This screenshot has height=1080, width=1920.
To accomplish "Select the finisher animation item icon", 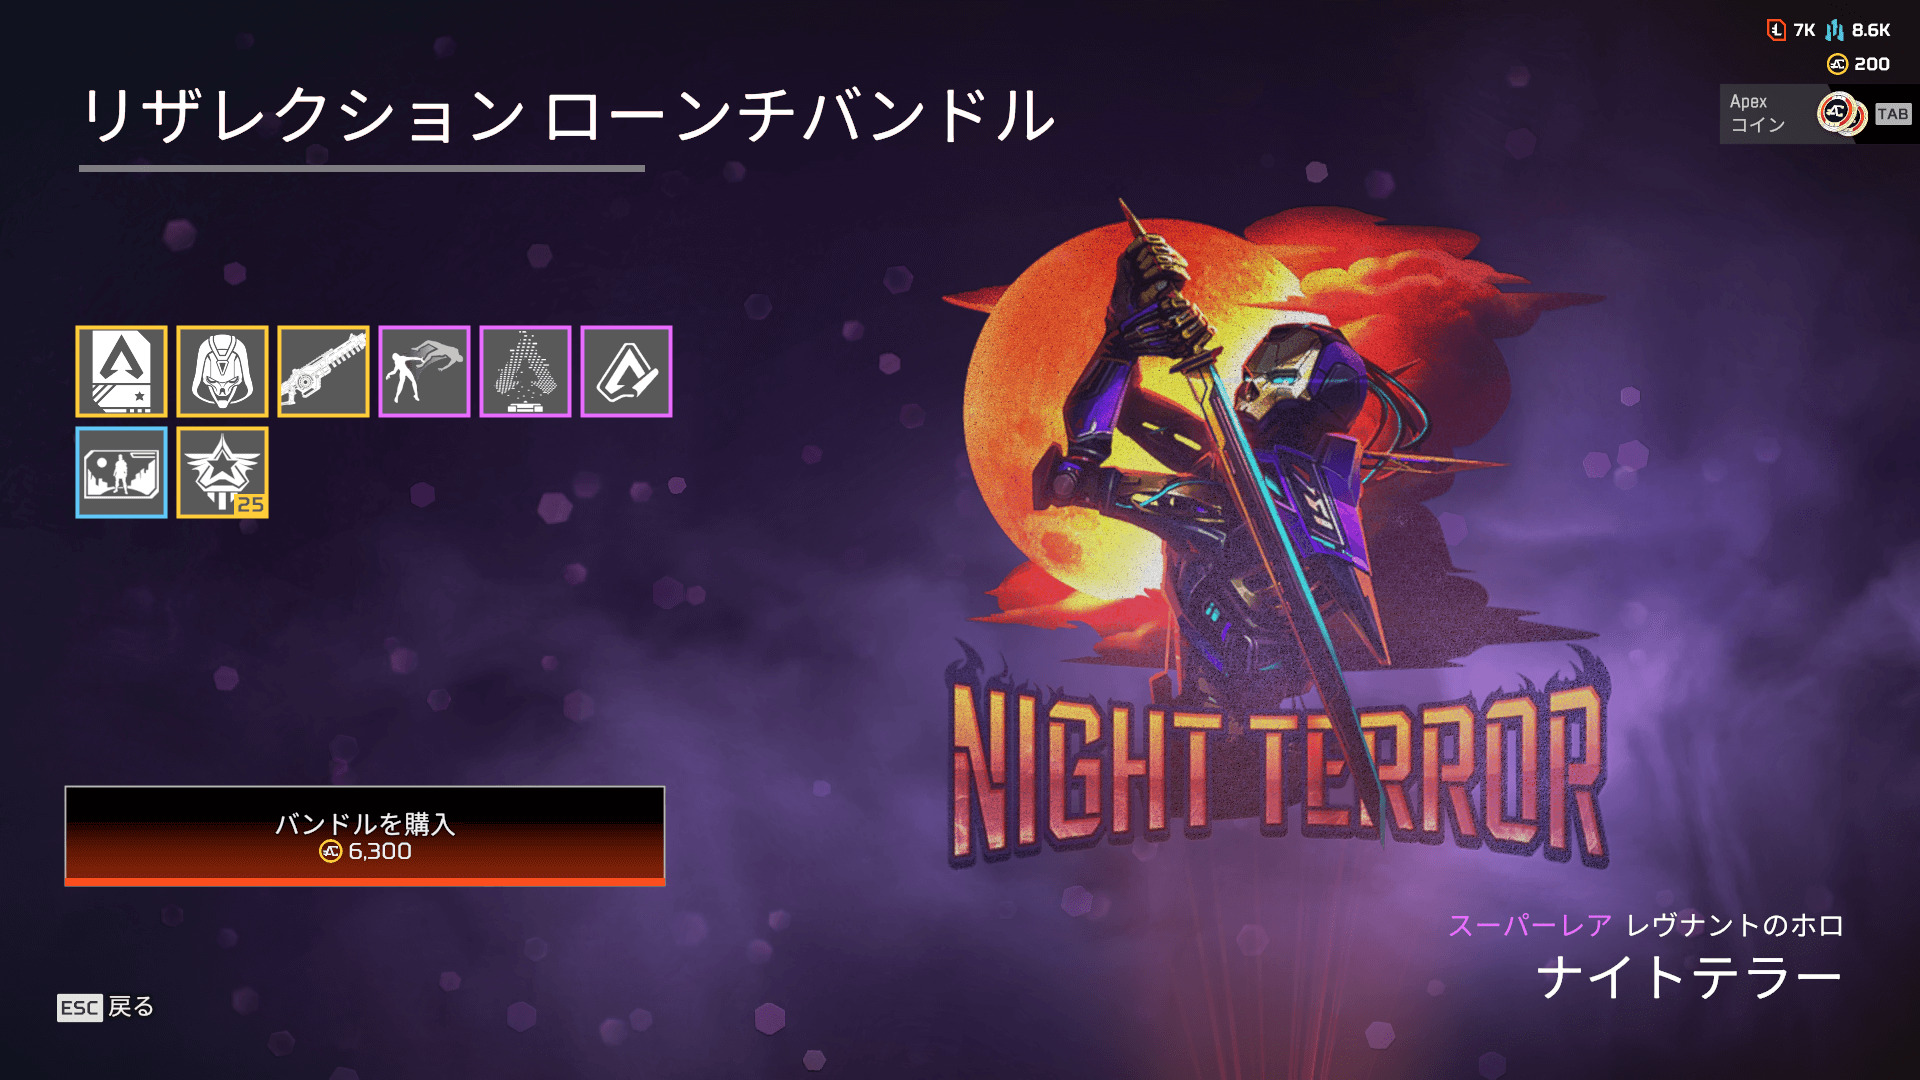I will (424, 371).
